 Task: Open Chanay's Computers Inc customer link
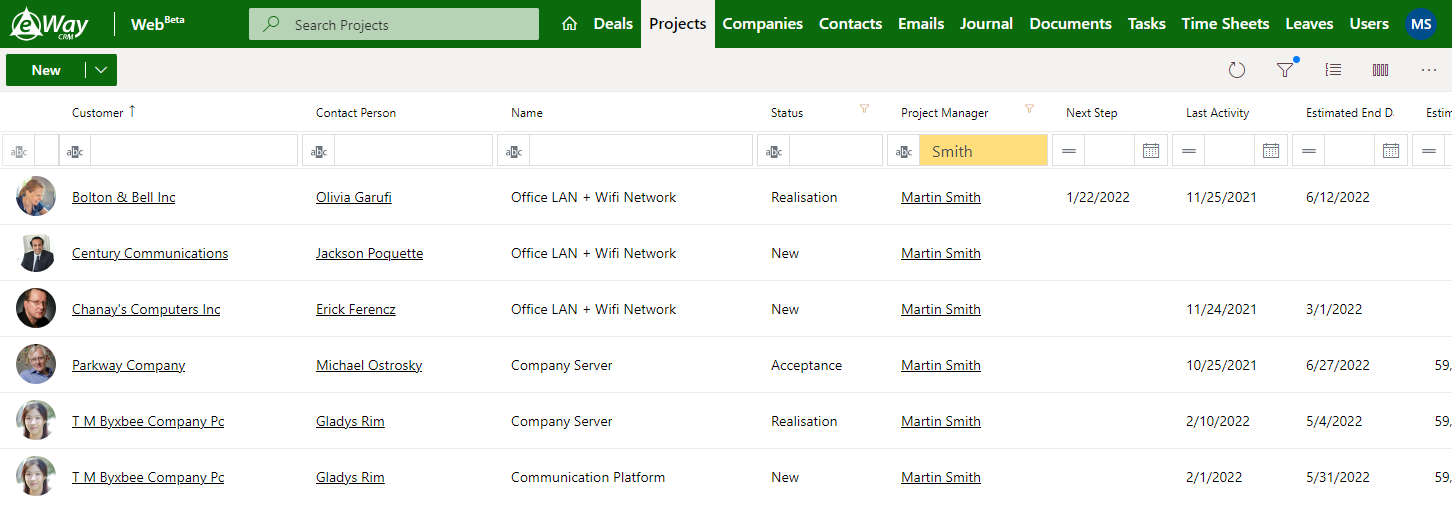(146, 309)
